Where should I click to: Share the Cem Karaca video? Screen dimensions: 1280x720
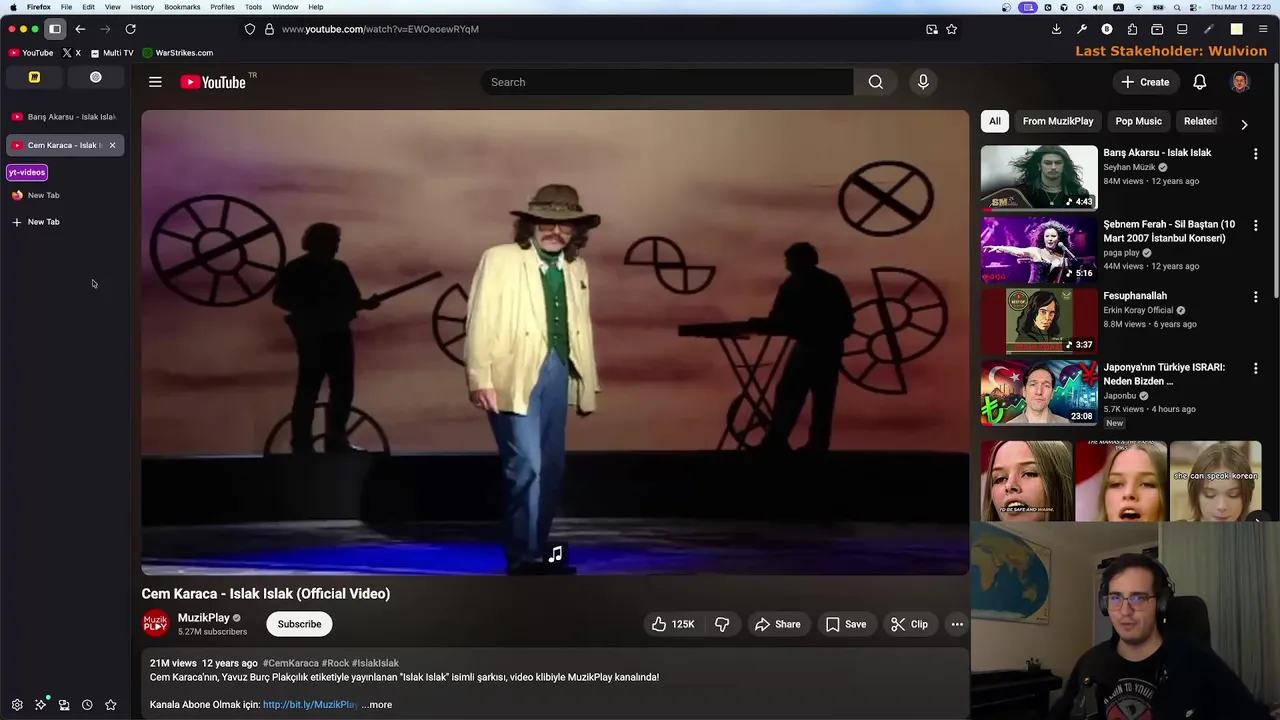tap(778, 624)
